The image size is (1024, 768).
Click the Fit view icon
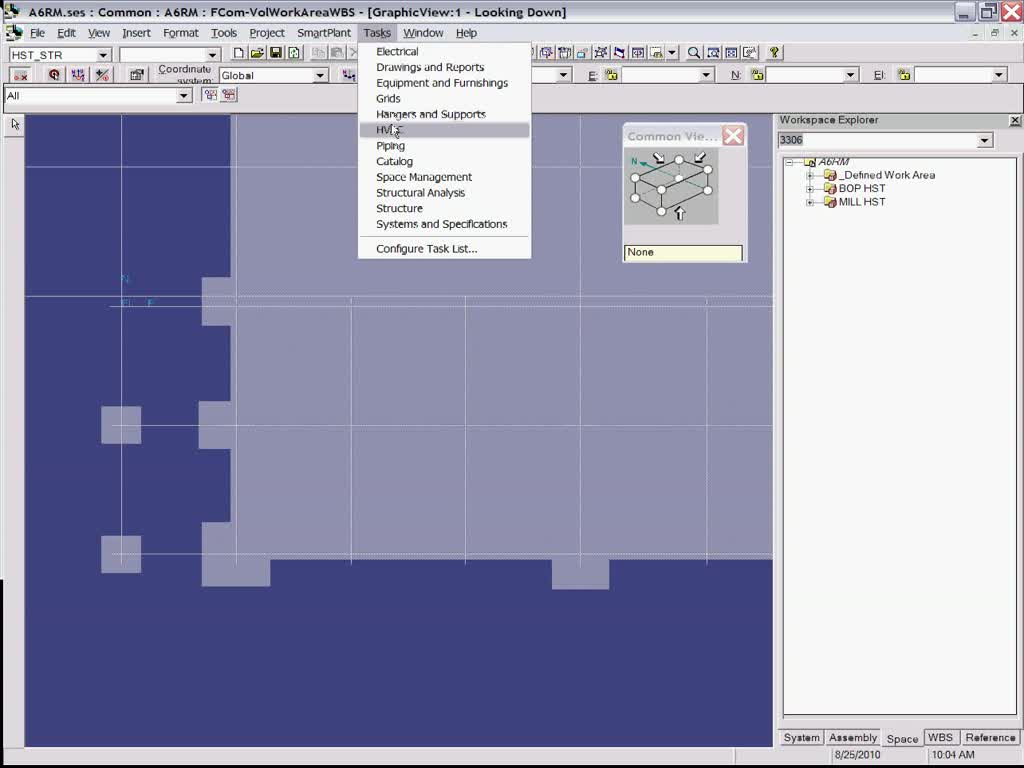[731, 53]
